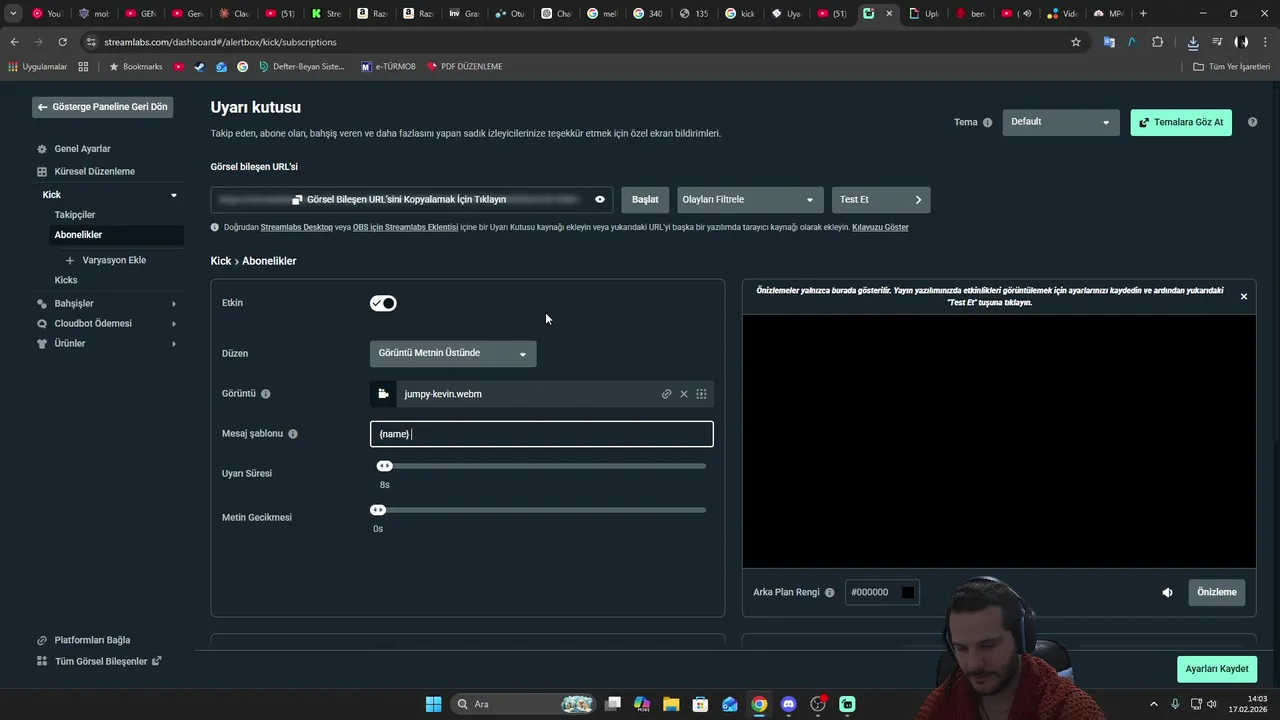
Task: Click the Uyarı Süresi slider handle
Action: pyautogui.click(x=384, y=466)
